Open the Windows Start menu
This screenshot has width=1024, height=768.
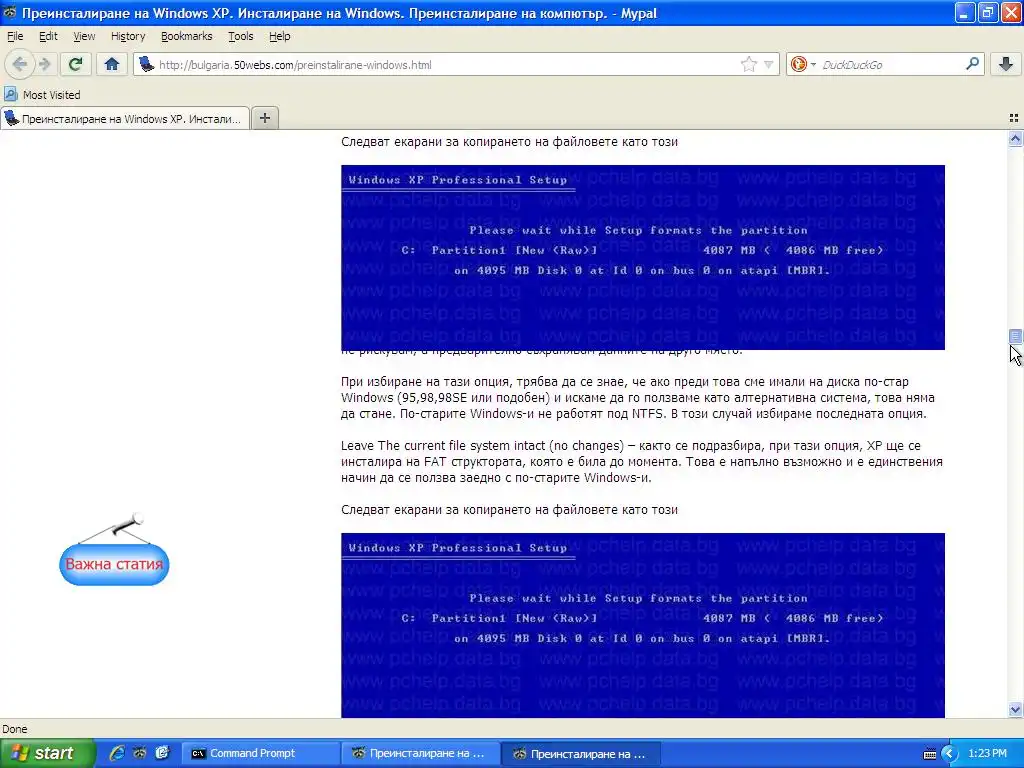[x=47, y=753]
